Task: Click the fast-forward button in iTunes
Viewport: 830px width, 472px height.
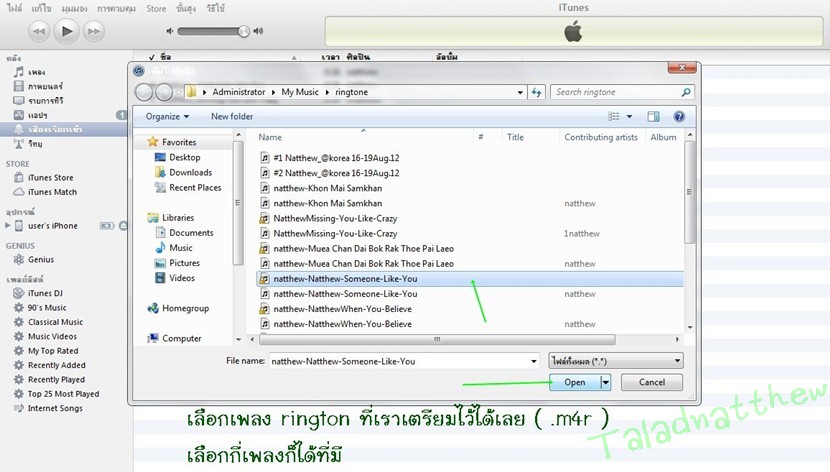Action: [94, 31]
